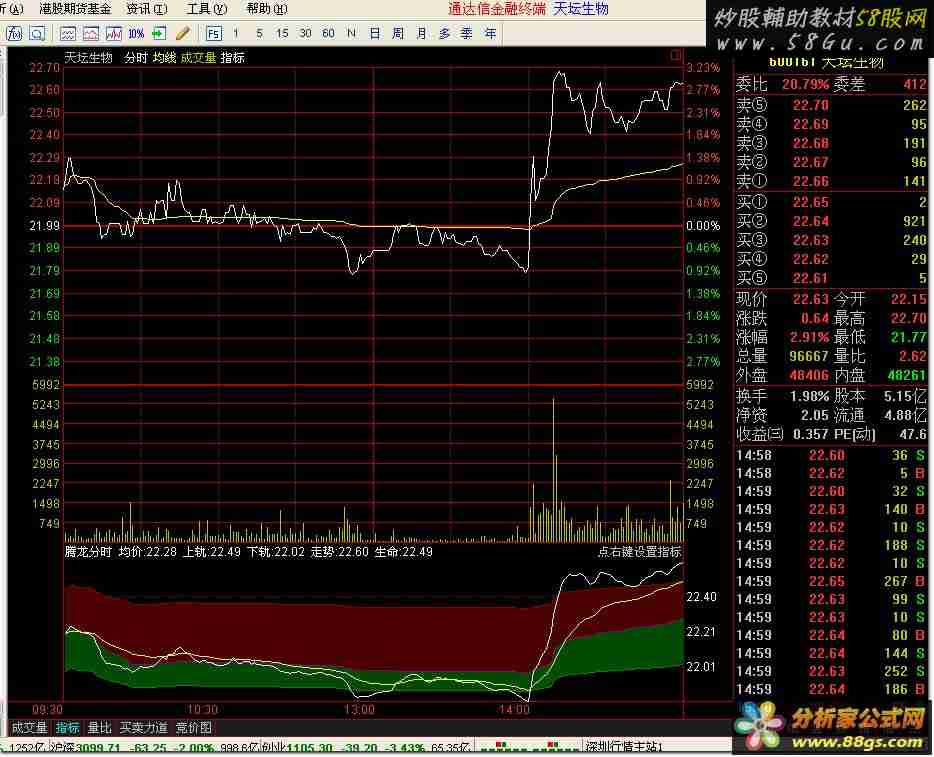Click the 涨幅 value 2.91%
Image resolution: width=934 pixels, height=757 pixels.
click(x=810, y=337)
